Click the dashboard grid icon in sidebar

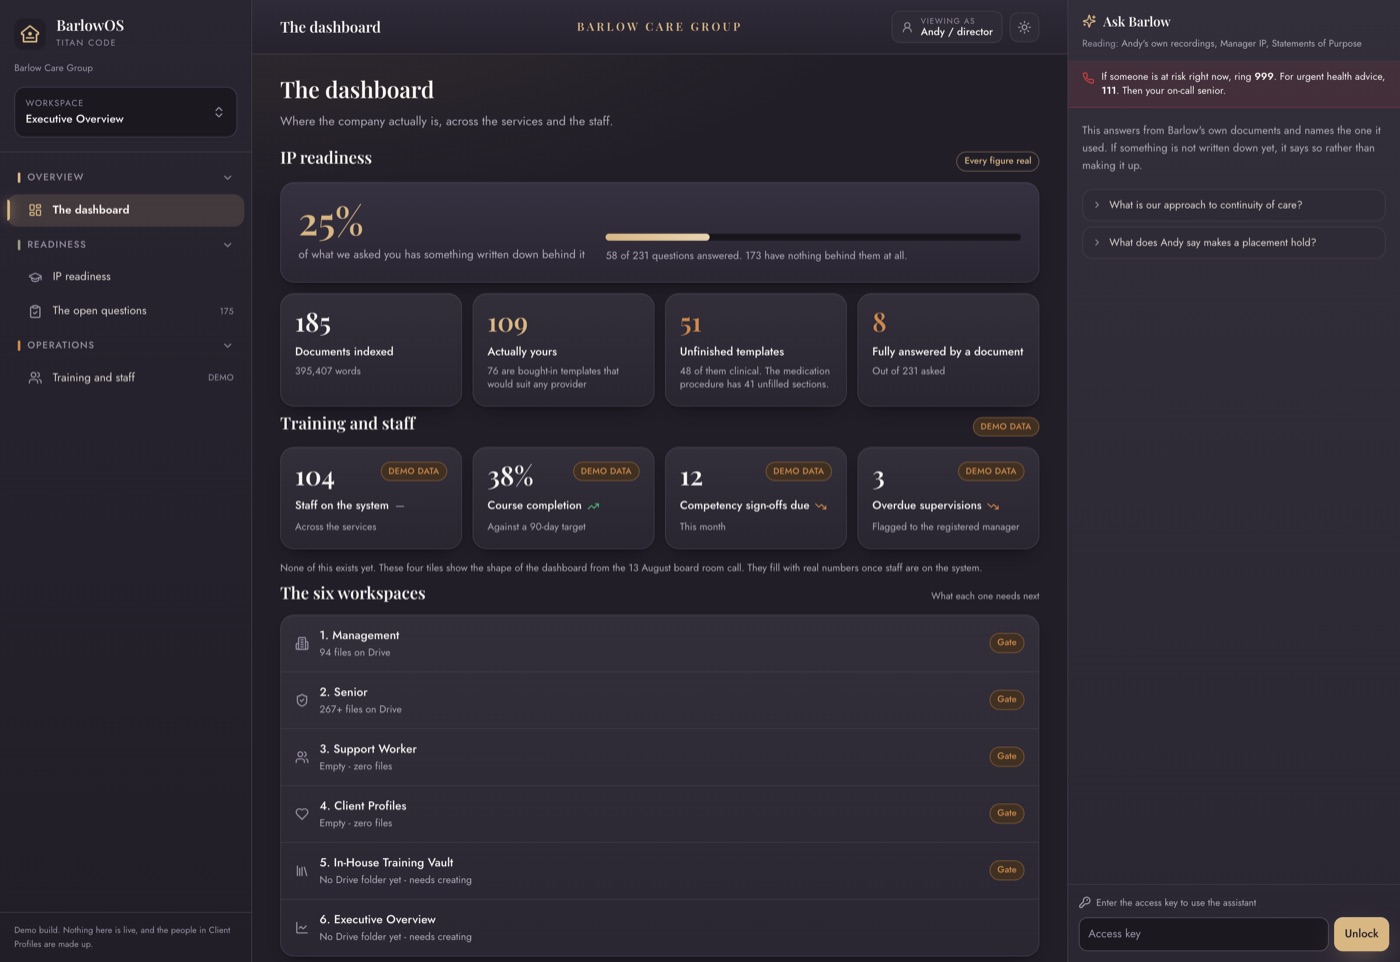pyautogui.click(x=35, y=210)
